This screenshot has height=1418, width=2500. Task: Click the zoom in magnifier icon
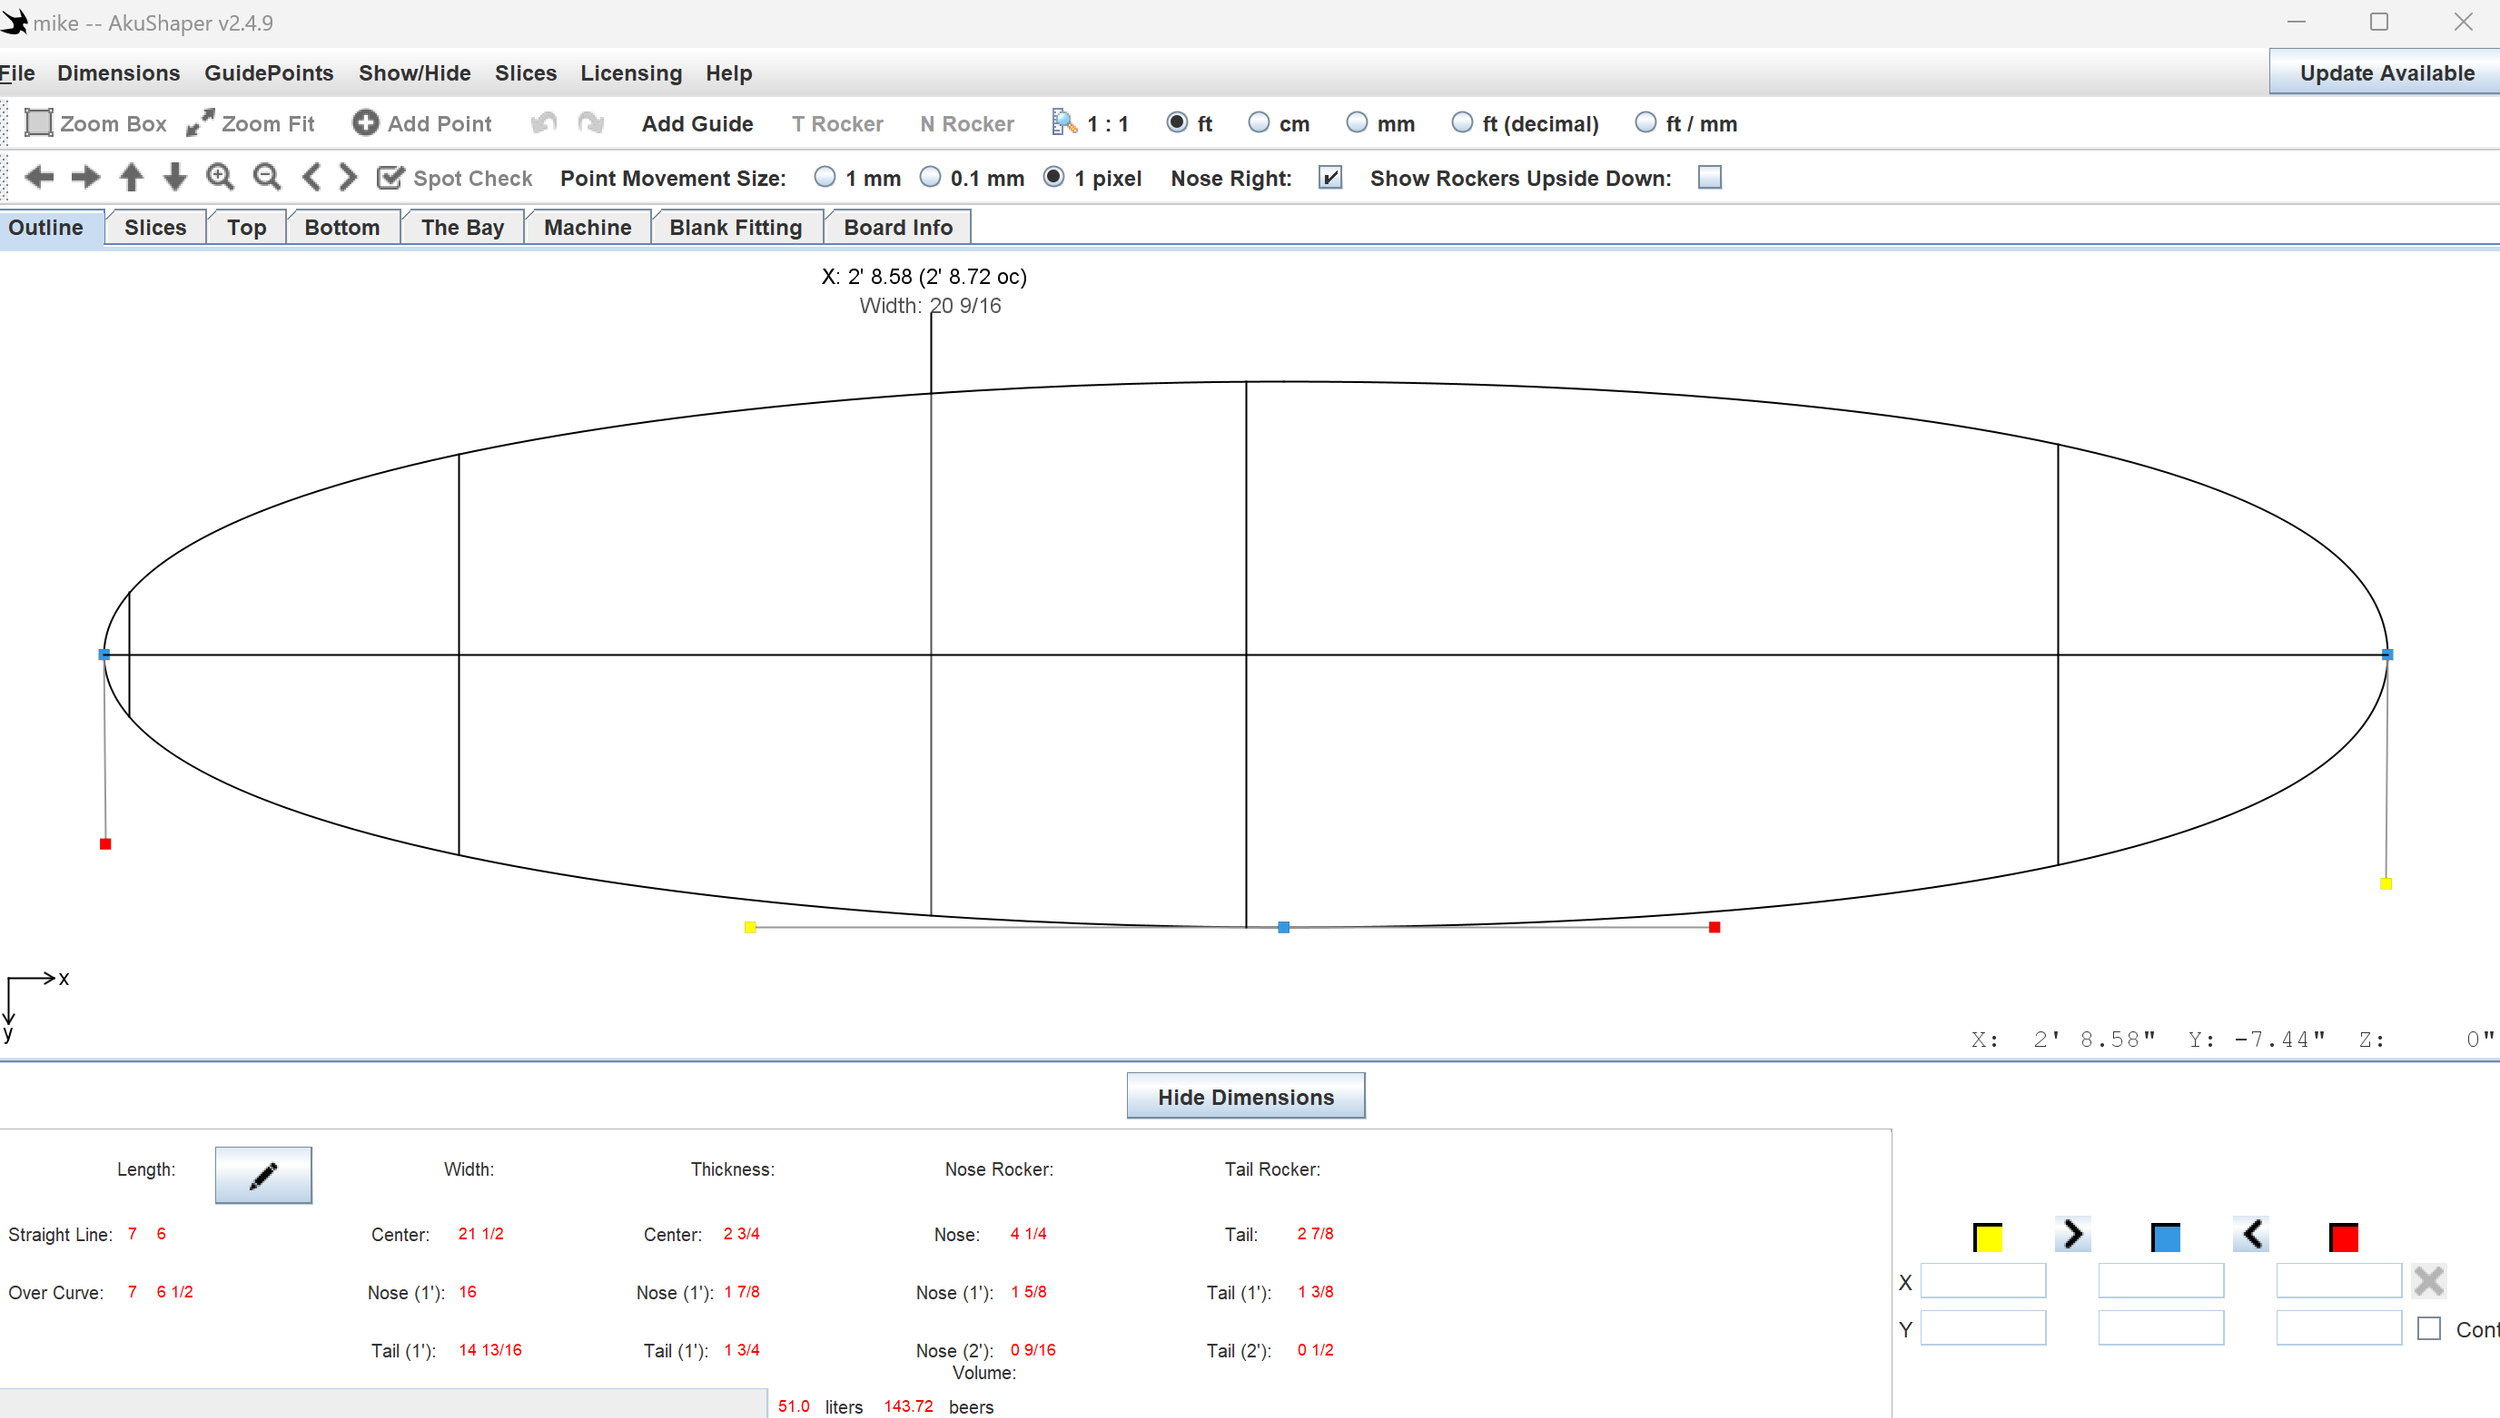click(221, 177)
